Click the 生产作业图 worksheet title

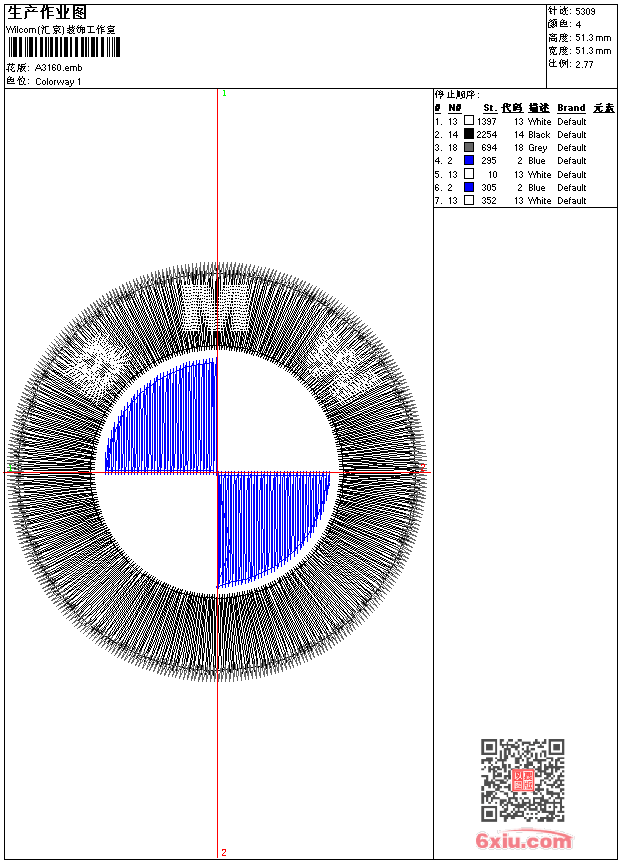click(47, 13)
